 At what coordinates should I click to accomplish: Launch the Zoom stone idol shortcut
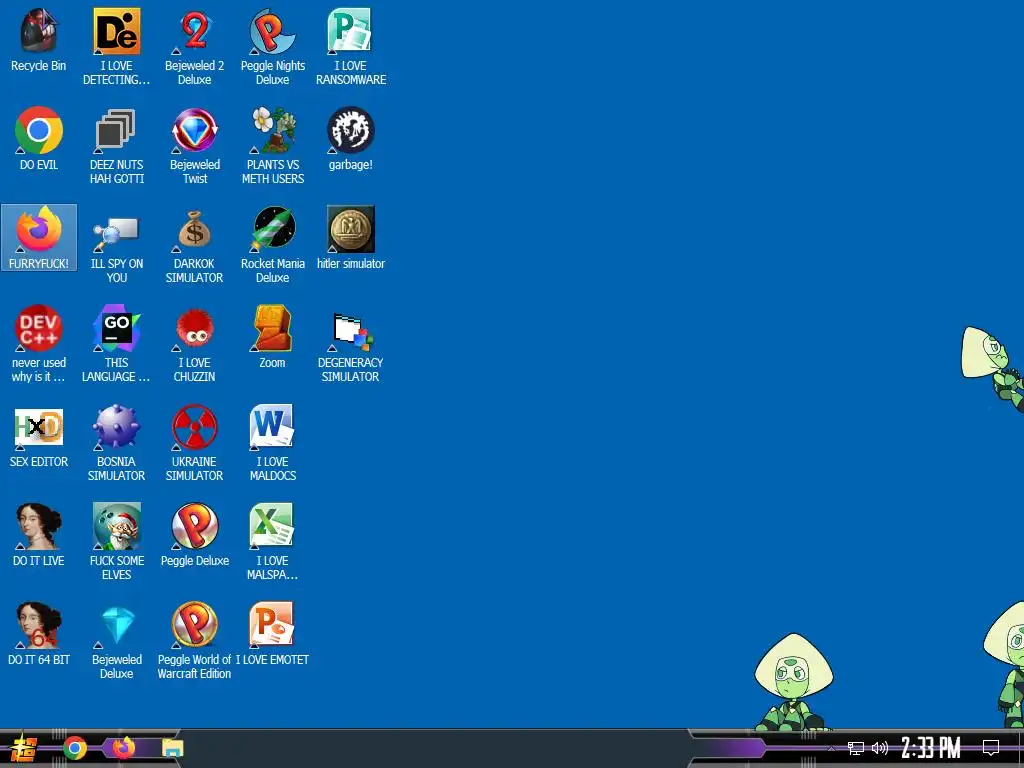[272, 337]
